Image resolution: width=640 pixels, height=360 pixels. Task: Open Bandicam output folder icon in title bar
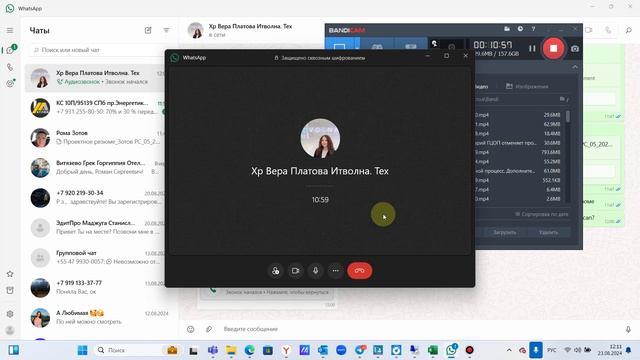click(507, 29)
